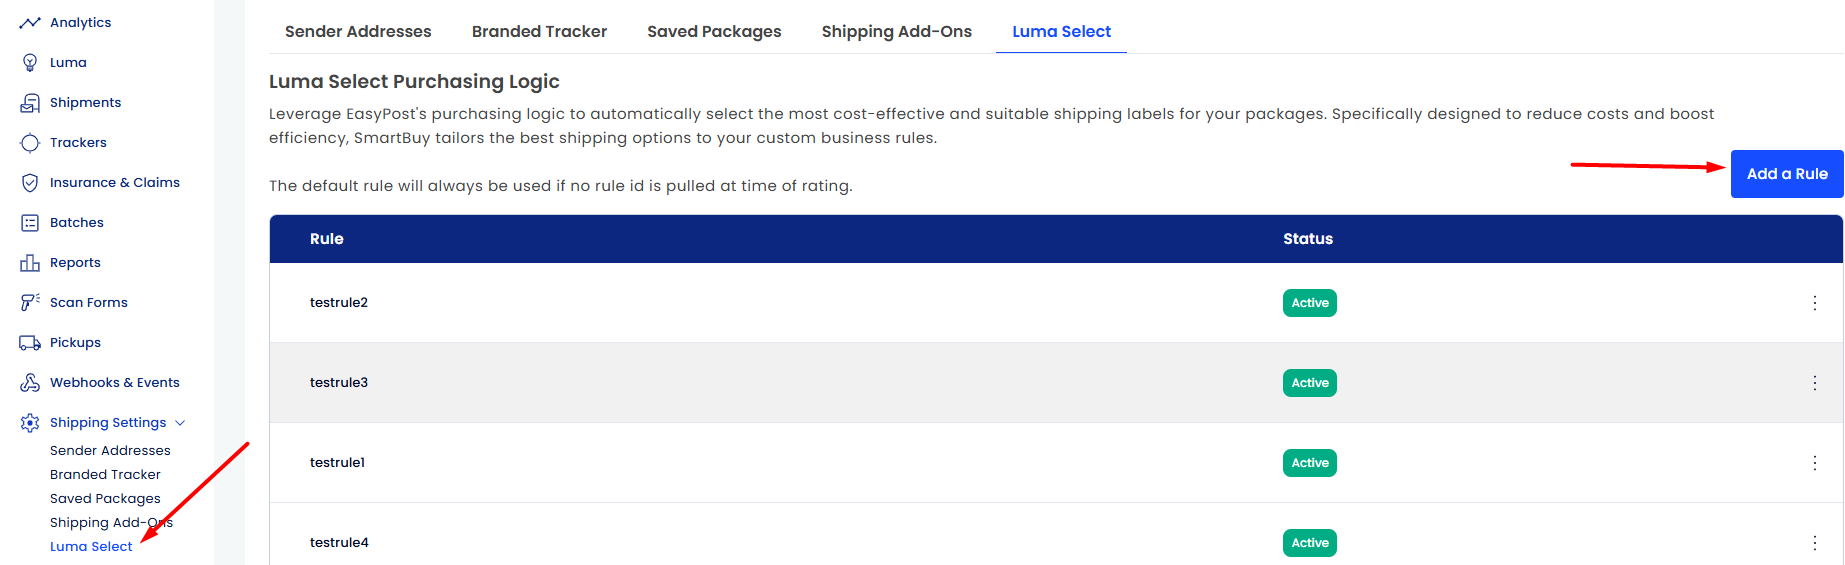Image resolution: width=1845 pixels, height=565 pixels.
Task: Click the Batches icon in sidebar
Action: [30, 222]
